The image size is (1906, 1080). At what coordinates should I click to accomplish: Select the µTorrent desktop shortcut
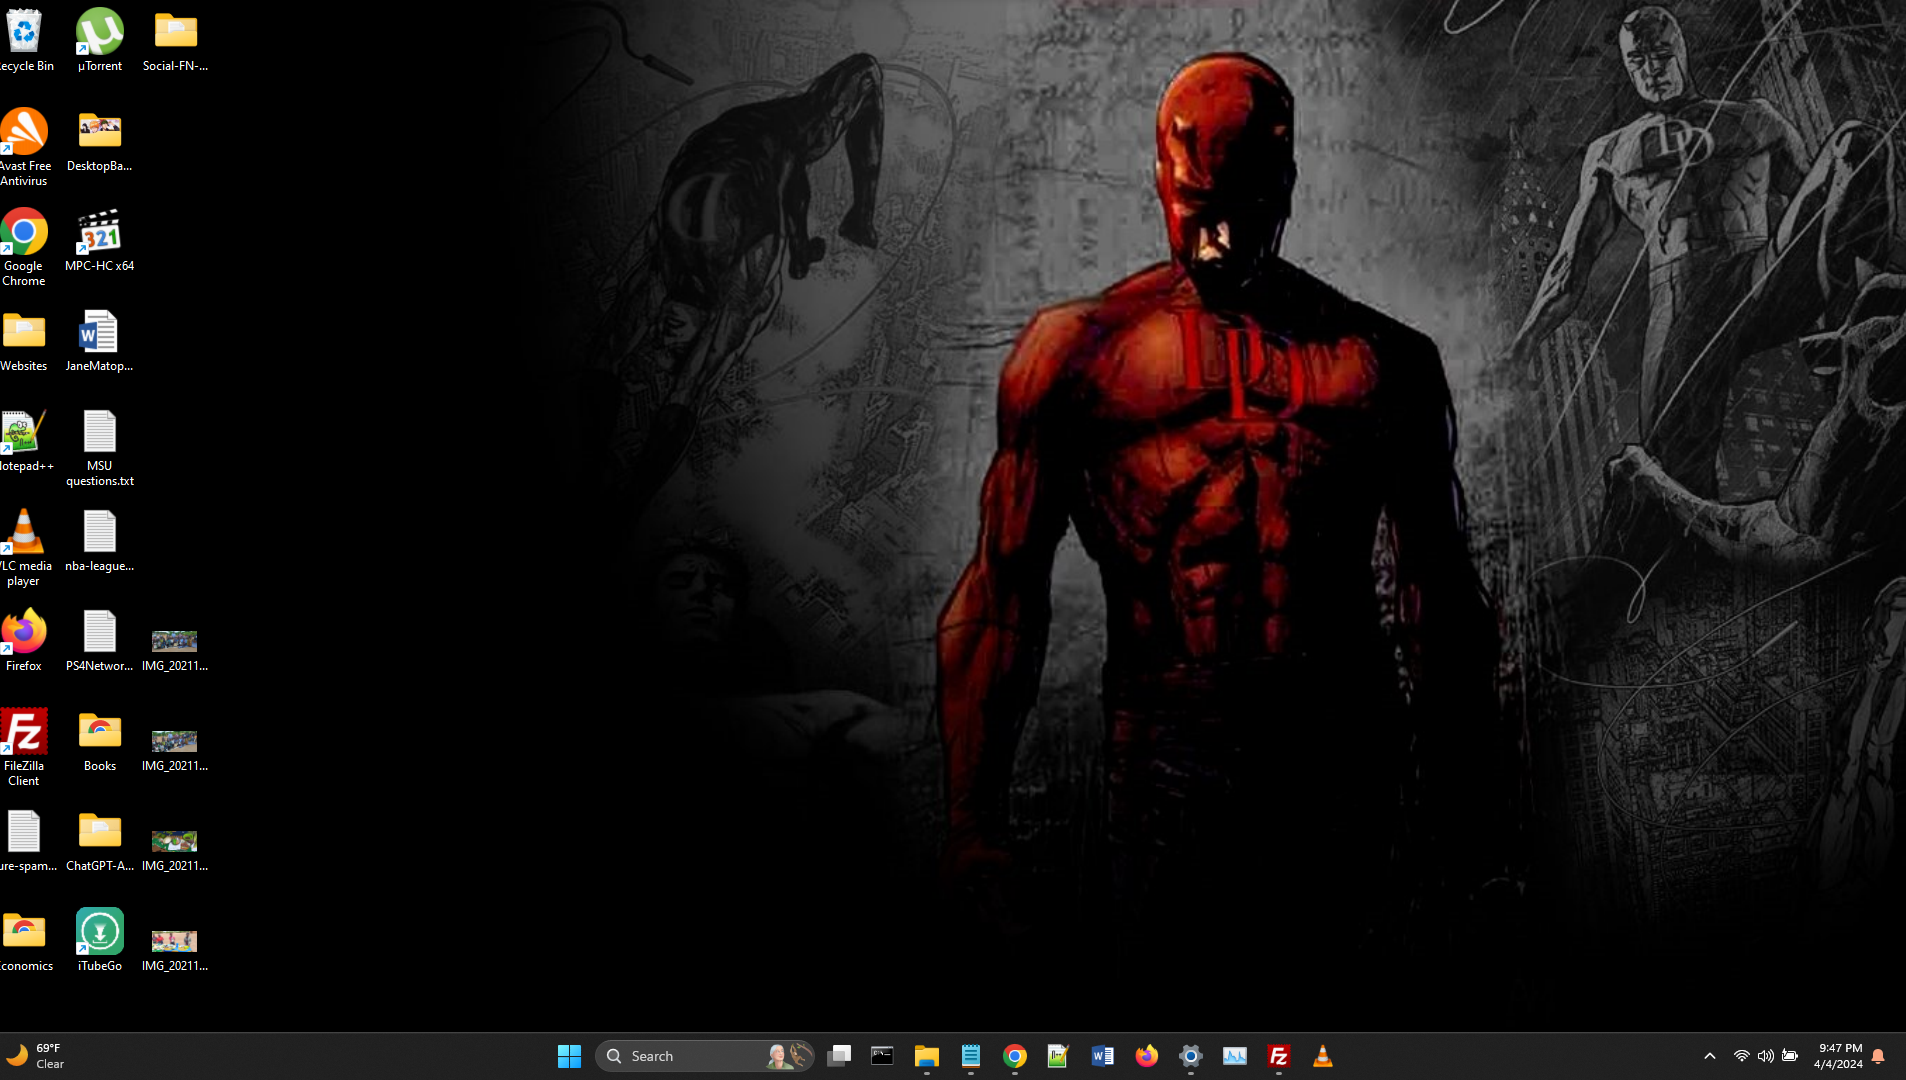pyautogui.click(x=100, y=40)
